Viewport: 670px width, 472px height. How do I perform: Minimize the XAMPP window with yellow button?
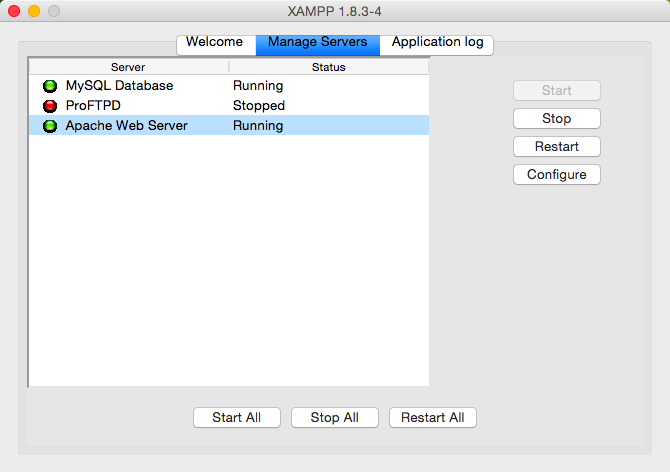tap(34, 11)
